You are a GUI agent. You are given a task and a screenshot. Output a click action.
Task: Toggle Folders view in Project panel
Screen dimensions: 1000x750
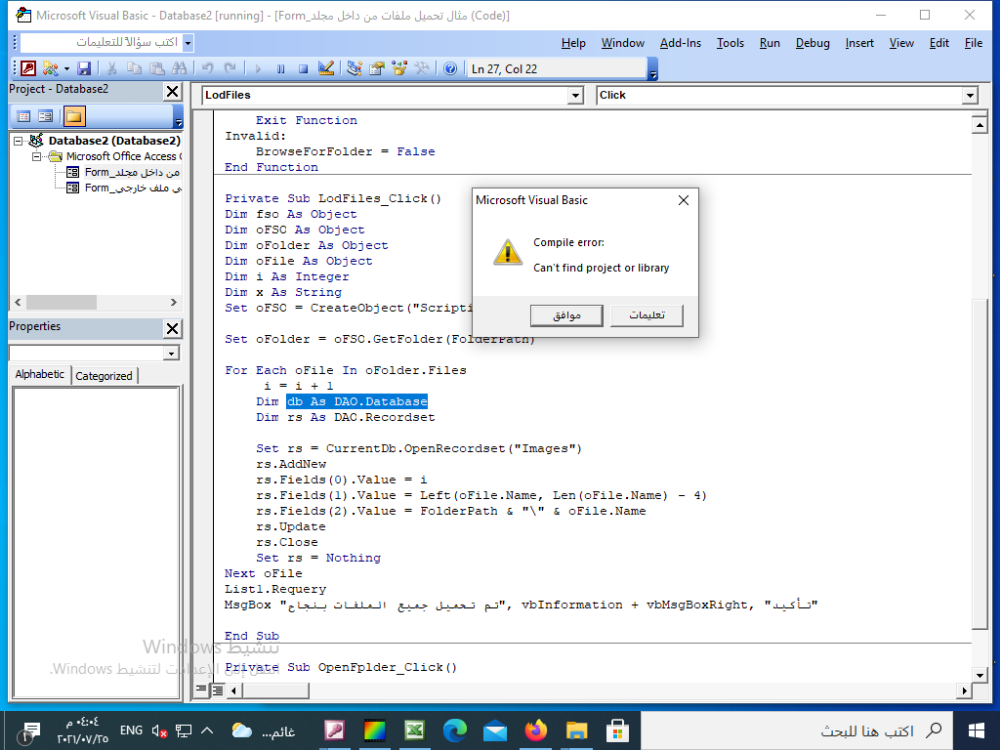tap(73, 116)
